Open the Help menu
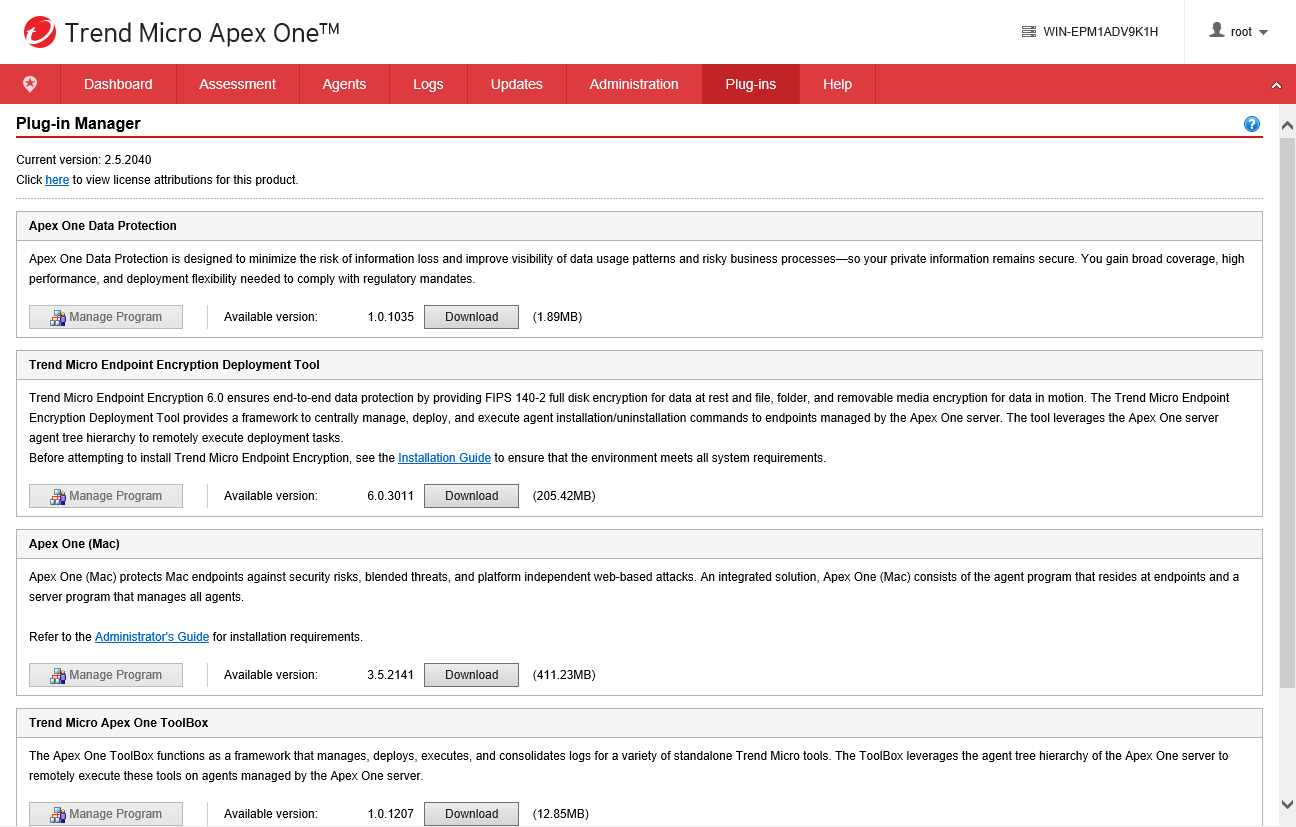 click(838, 84)
